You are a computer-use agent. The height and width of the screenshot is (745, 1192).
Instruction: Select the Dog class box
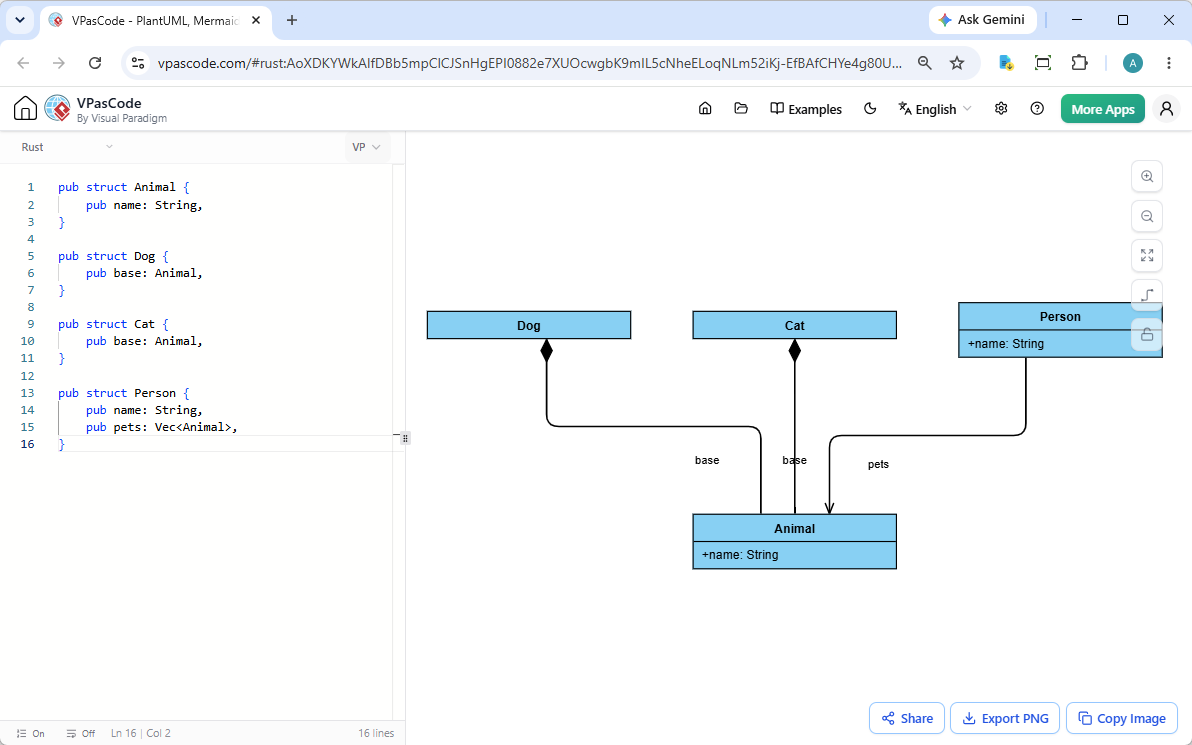pos(529,325)
